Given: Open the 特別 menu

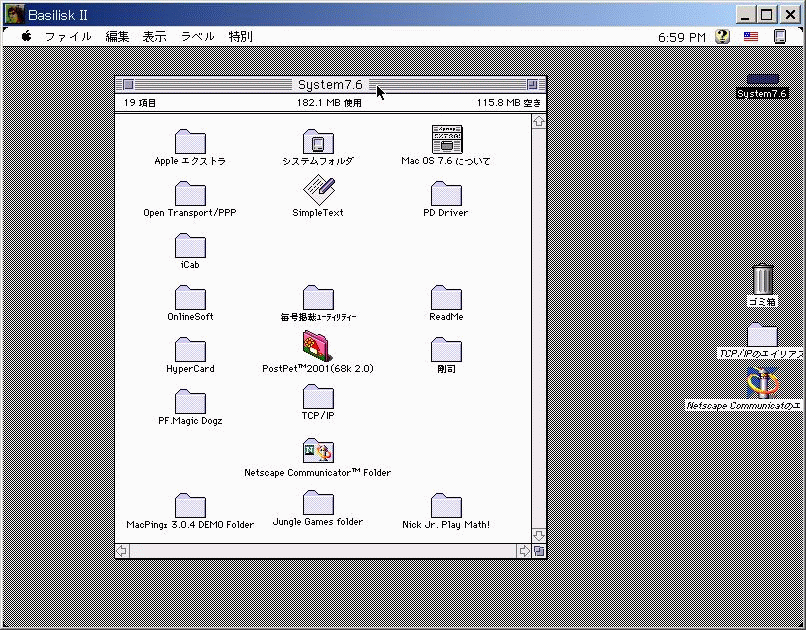Looking at the screenshot, I should (x=241, y=36).
